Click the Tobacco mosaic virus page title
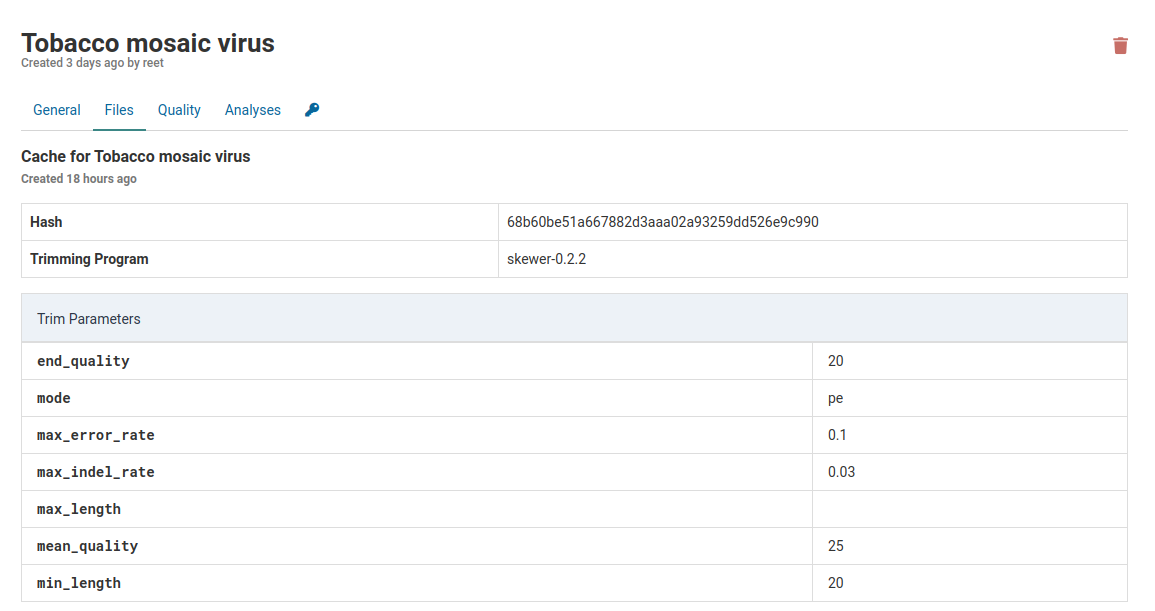 tap(148, 43)
